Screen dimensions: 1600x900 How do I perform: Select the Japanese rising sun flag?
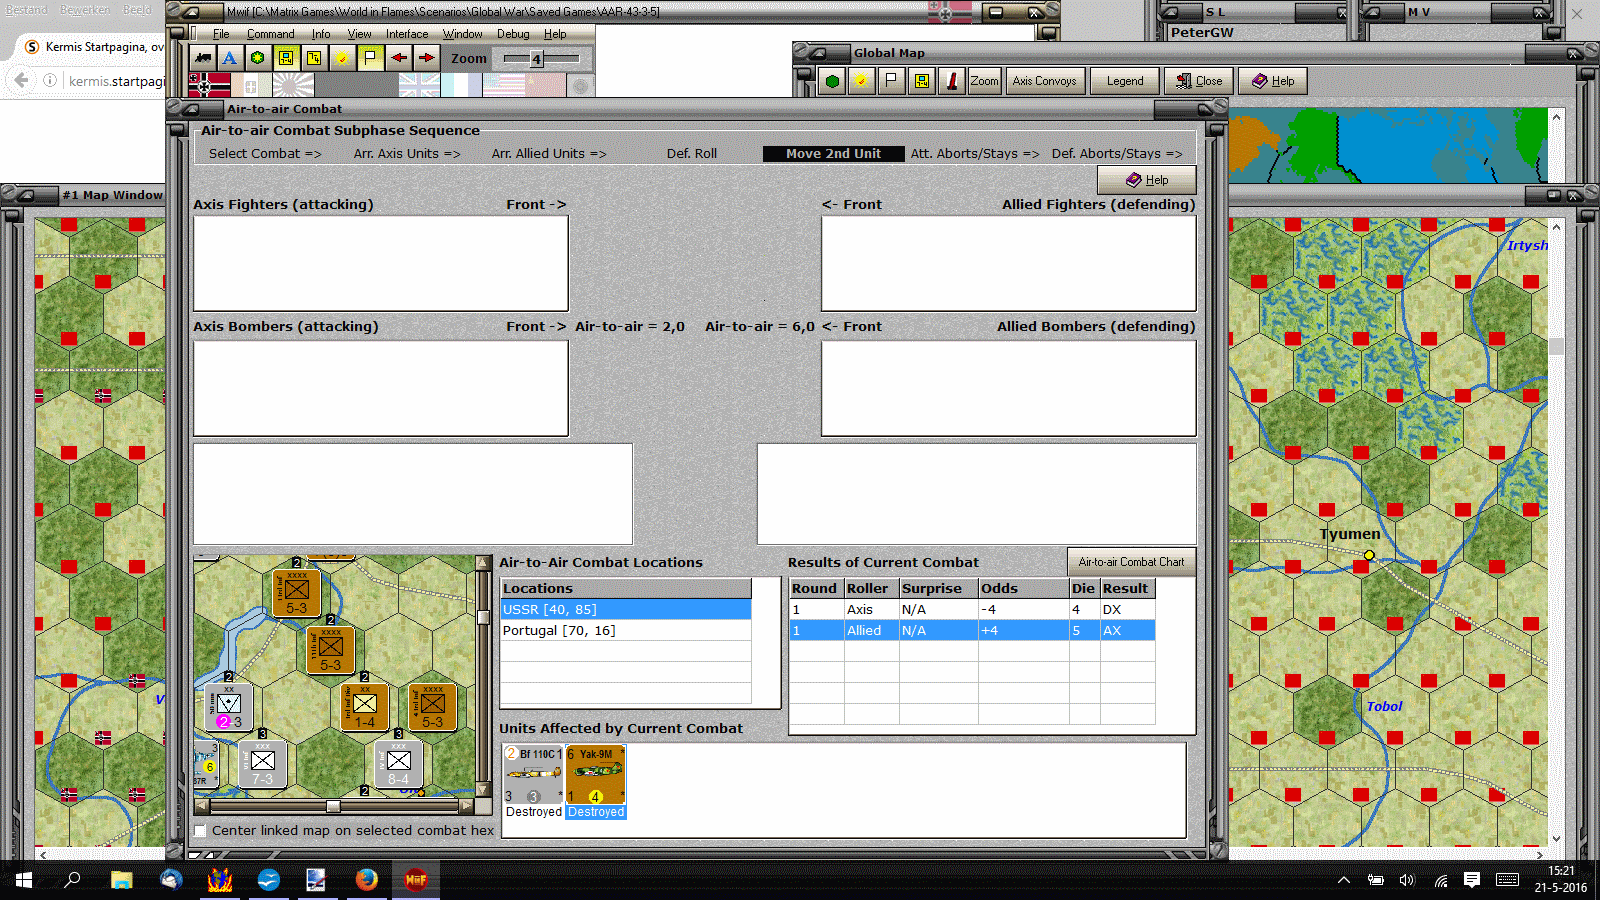coord(293,85)
